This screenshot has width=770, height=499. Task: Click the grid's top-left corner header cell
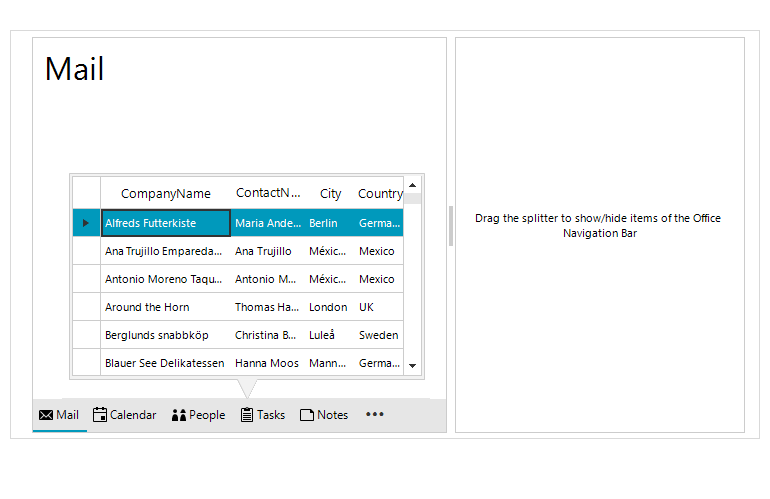(86, 193)
